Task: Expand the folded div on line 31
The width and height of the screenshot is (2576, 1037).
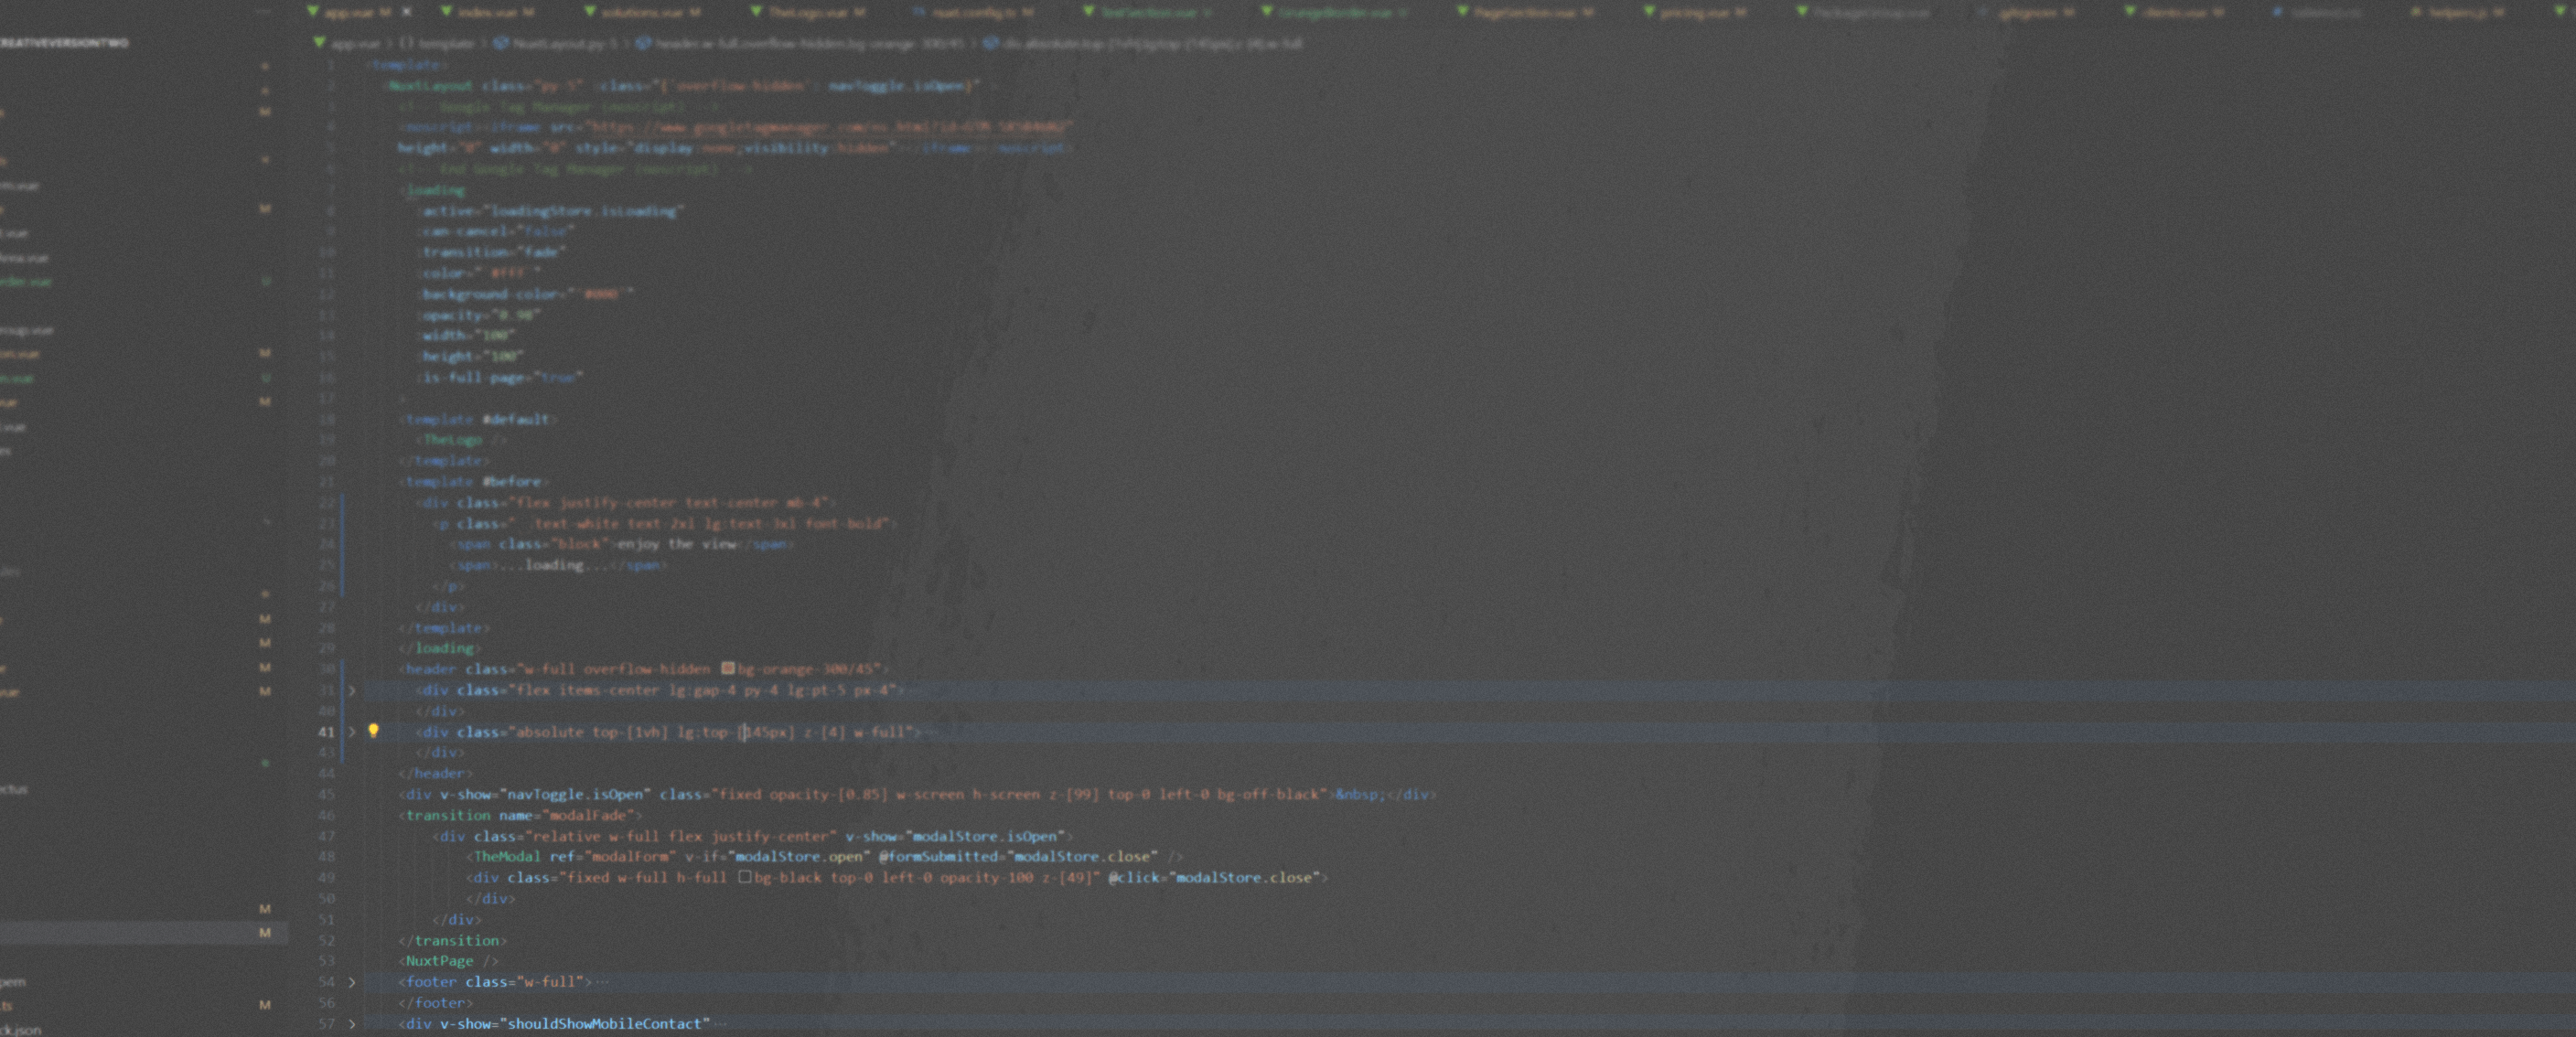Action: [x=352, y=690]
